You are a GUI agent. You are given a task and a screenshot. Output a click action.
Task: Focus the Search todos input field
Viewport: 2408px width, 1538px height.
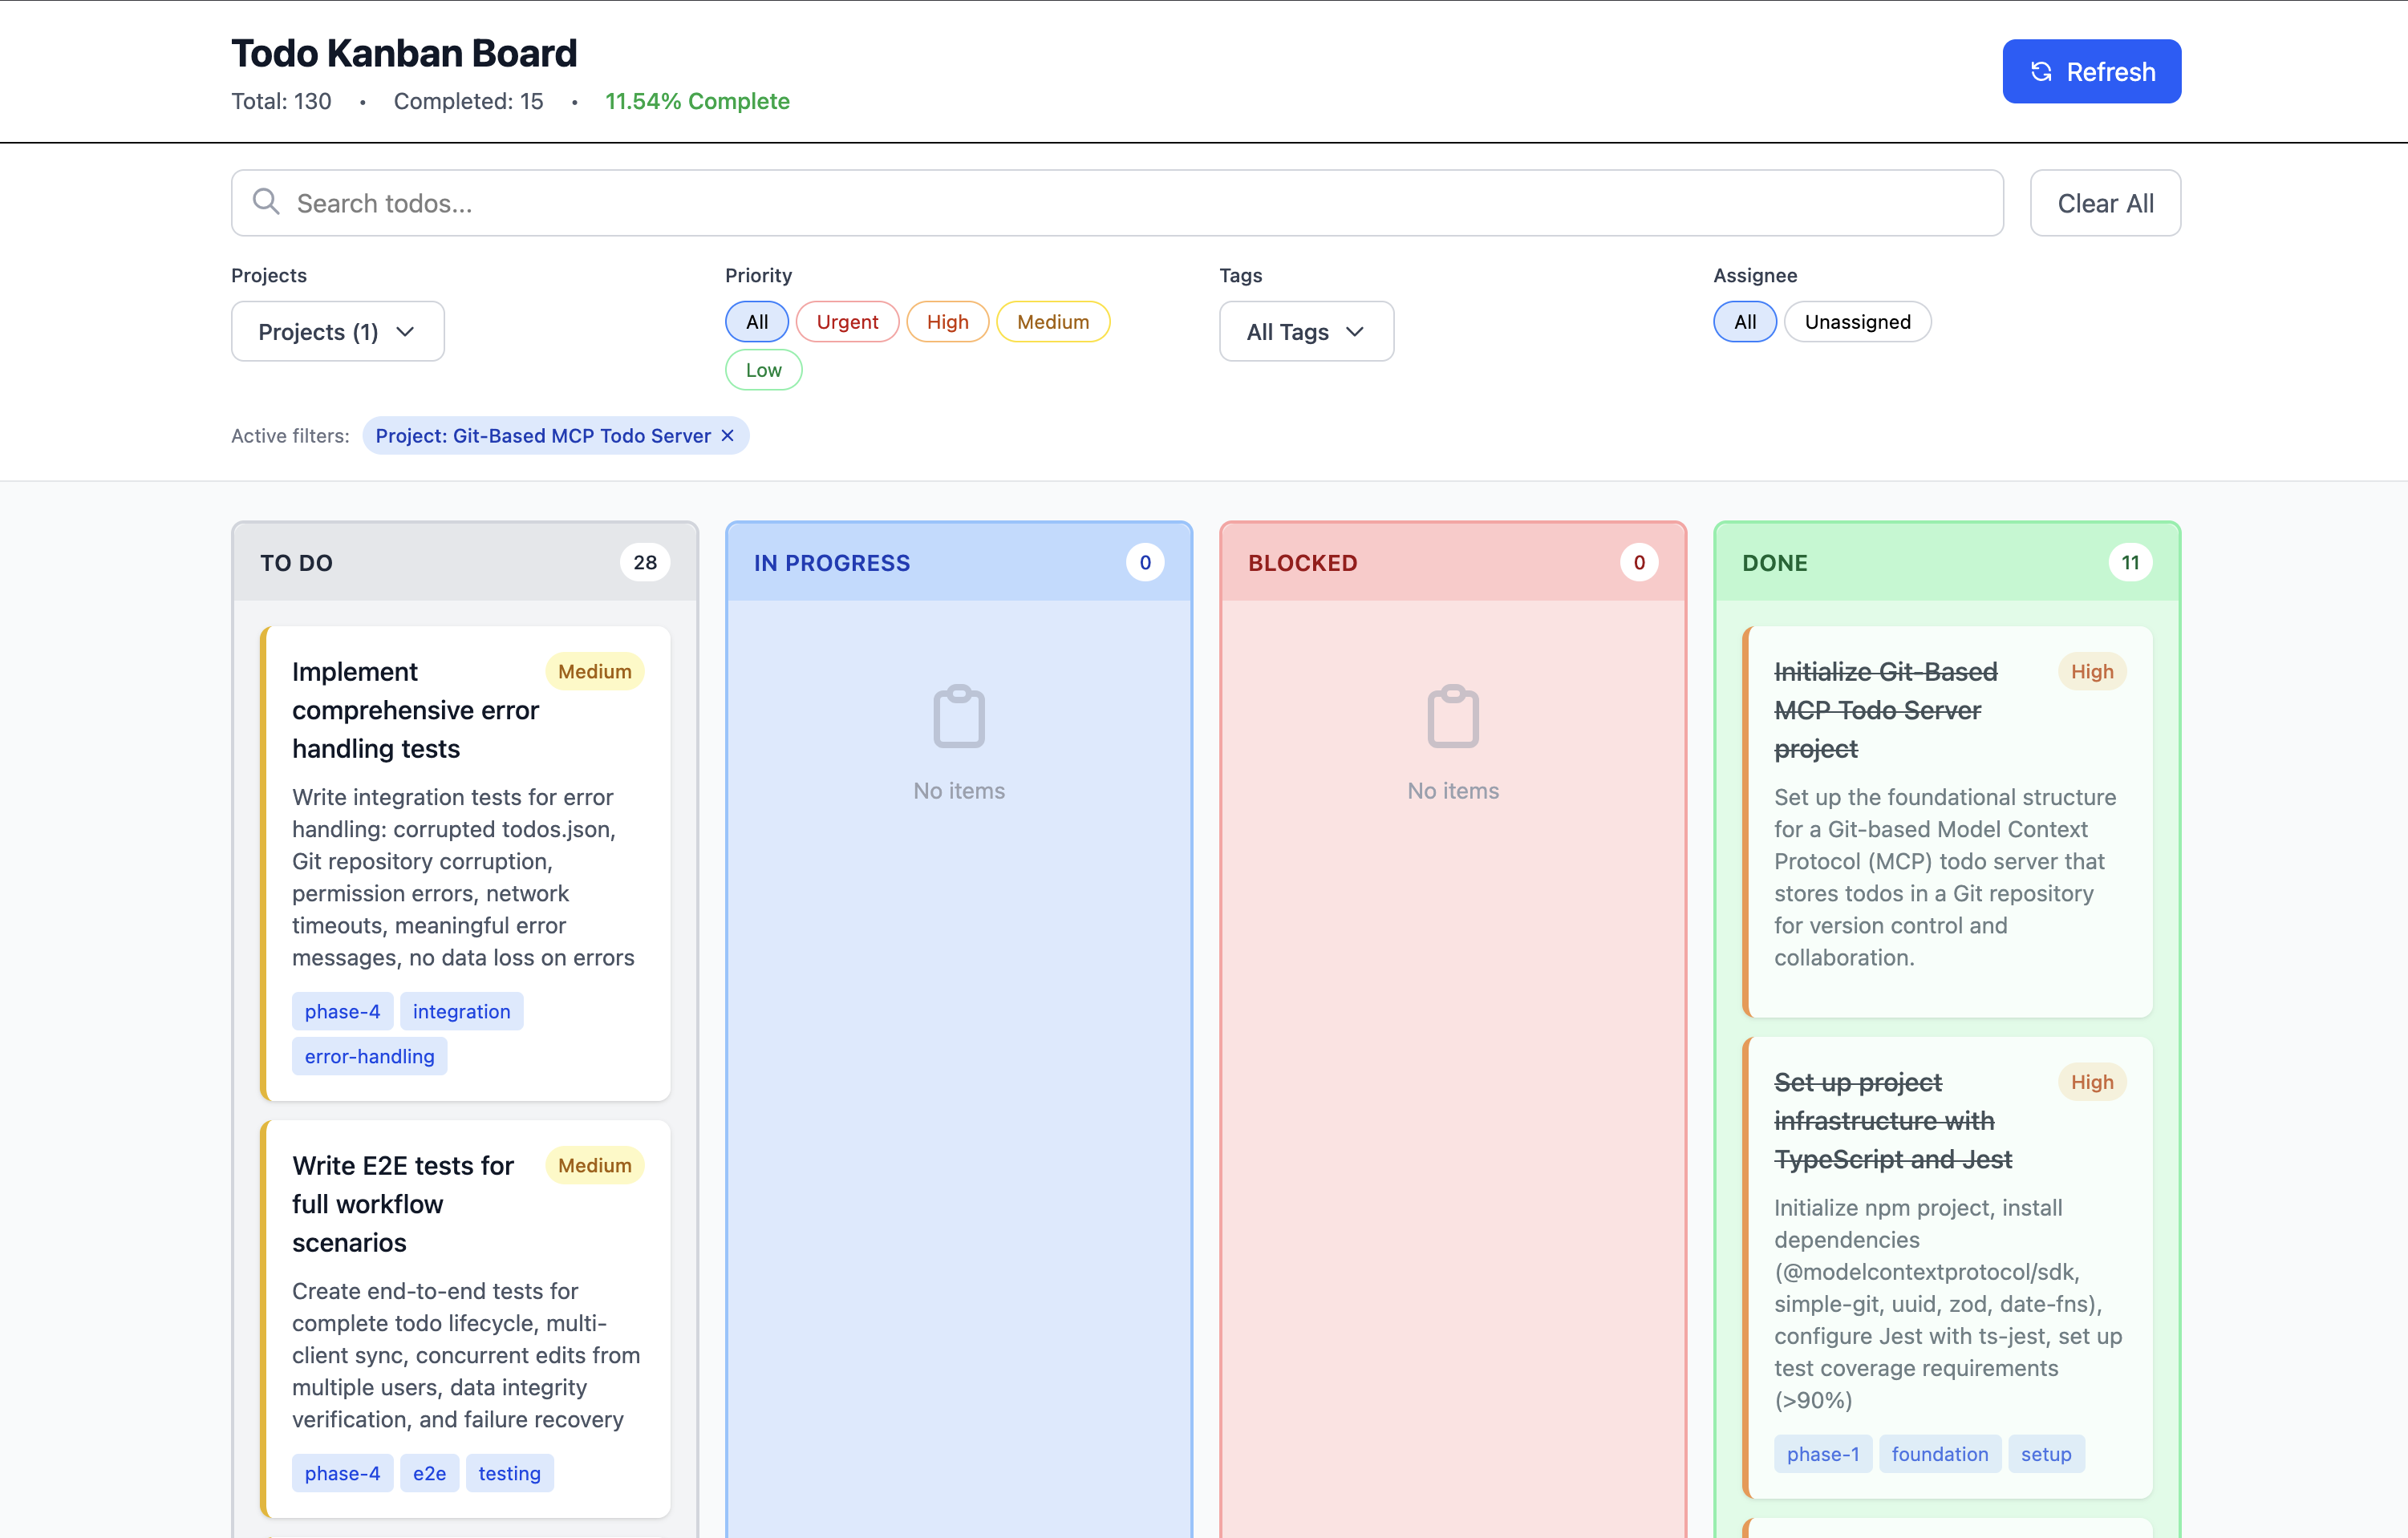pyautogui.click(x=1117, y=203)
